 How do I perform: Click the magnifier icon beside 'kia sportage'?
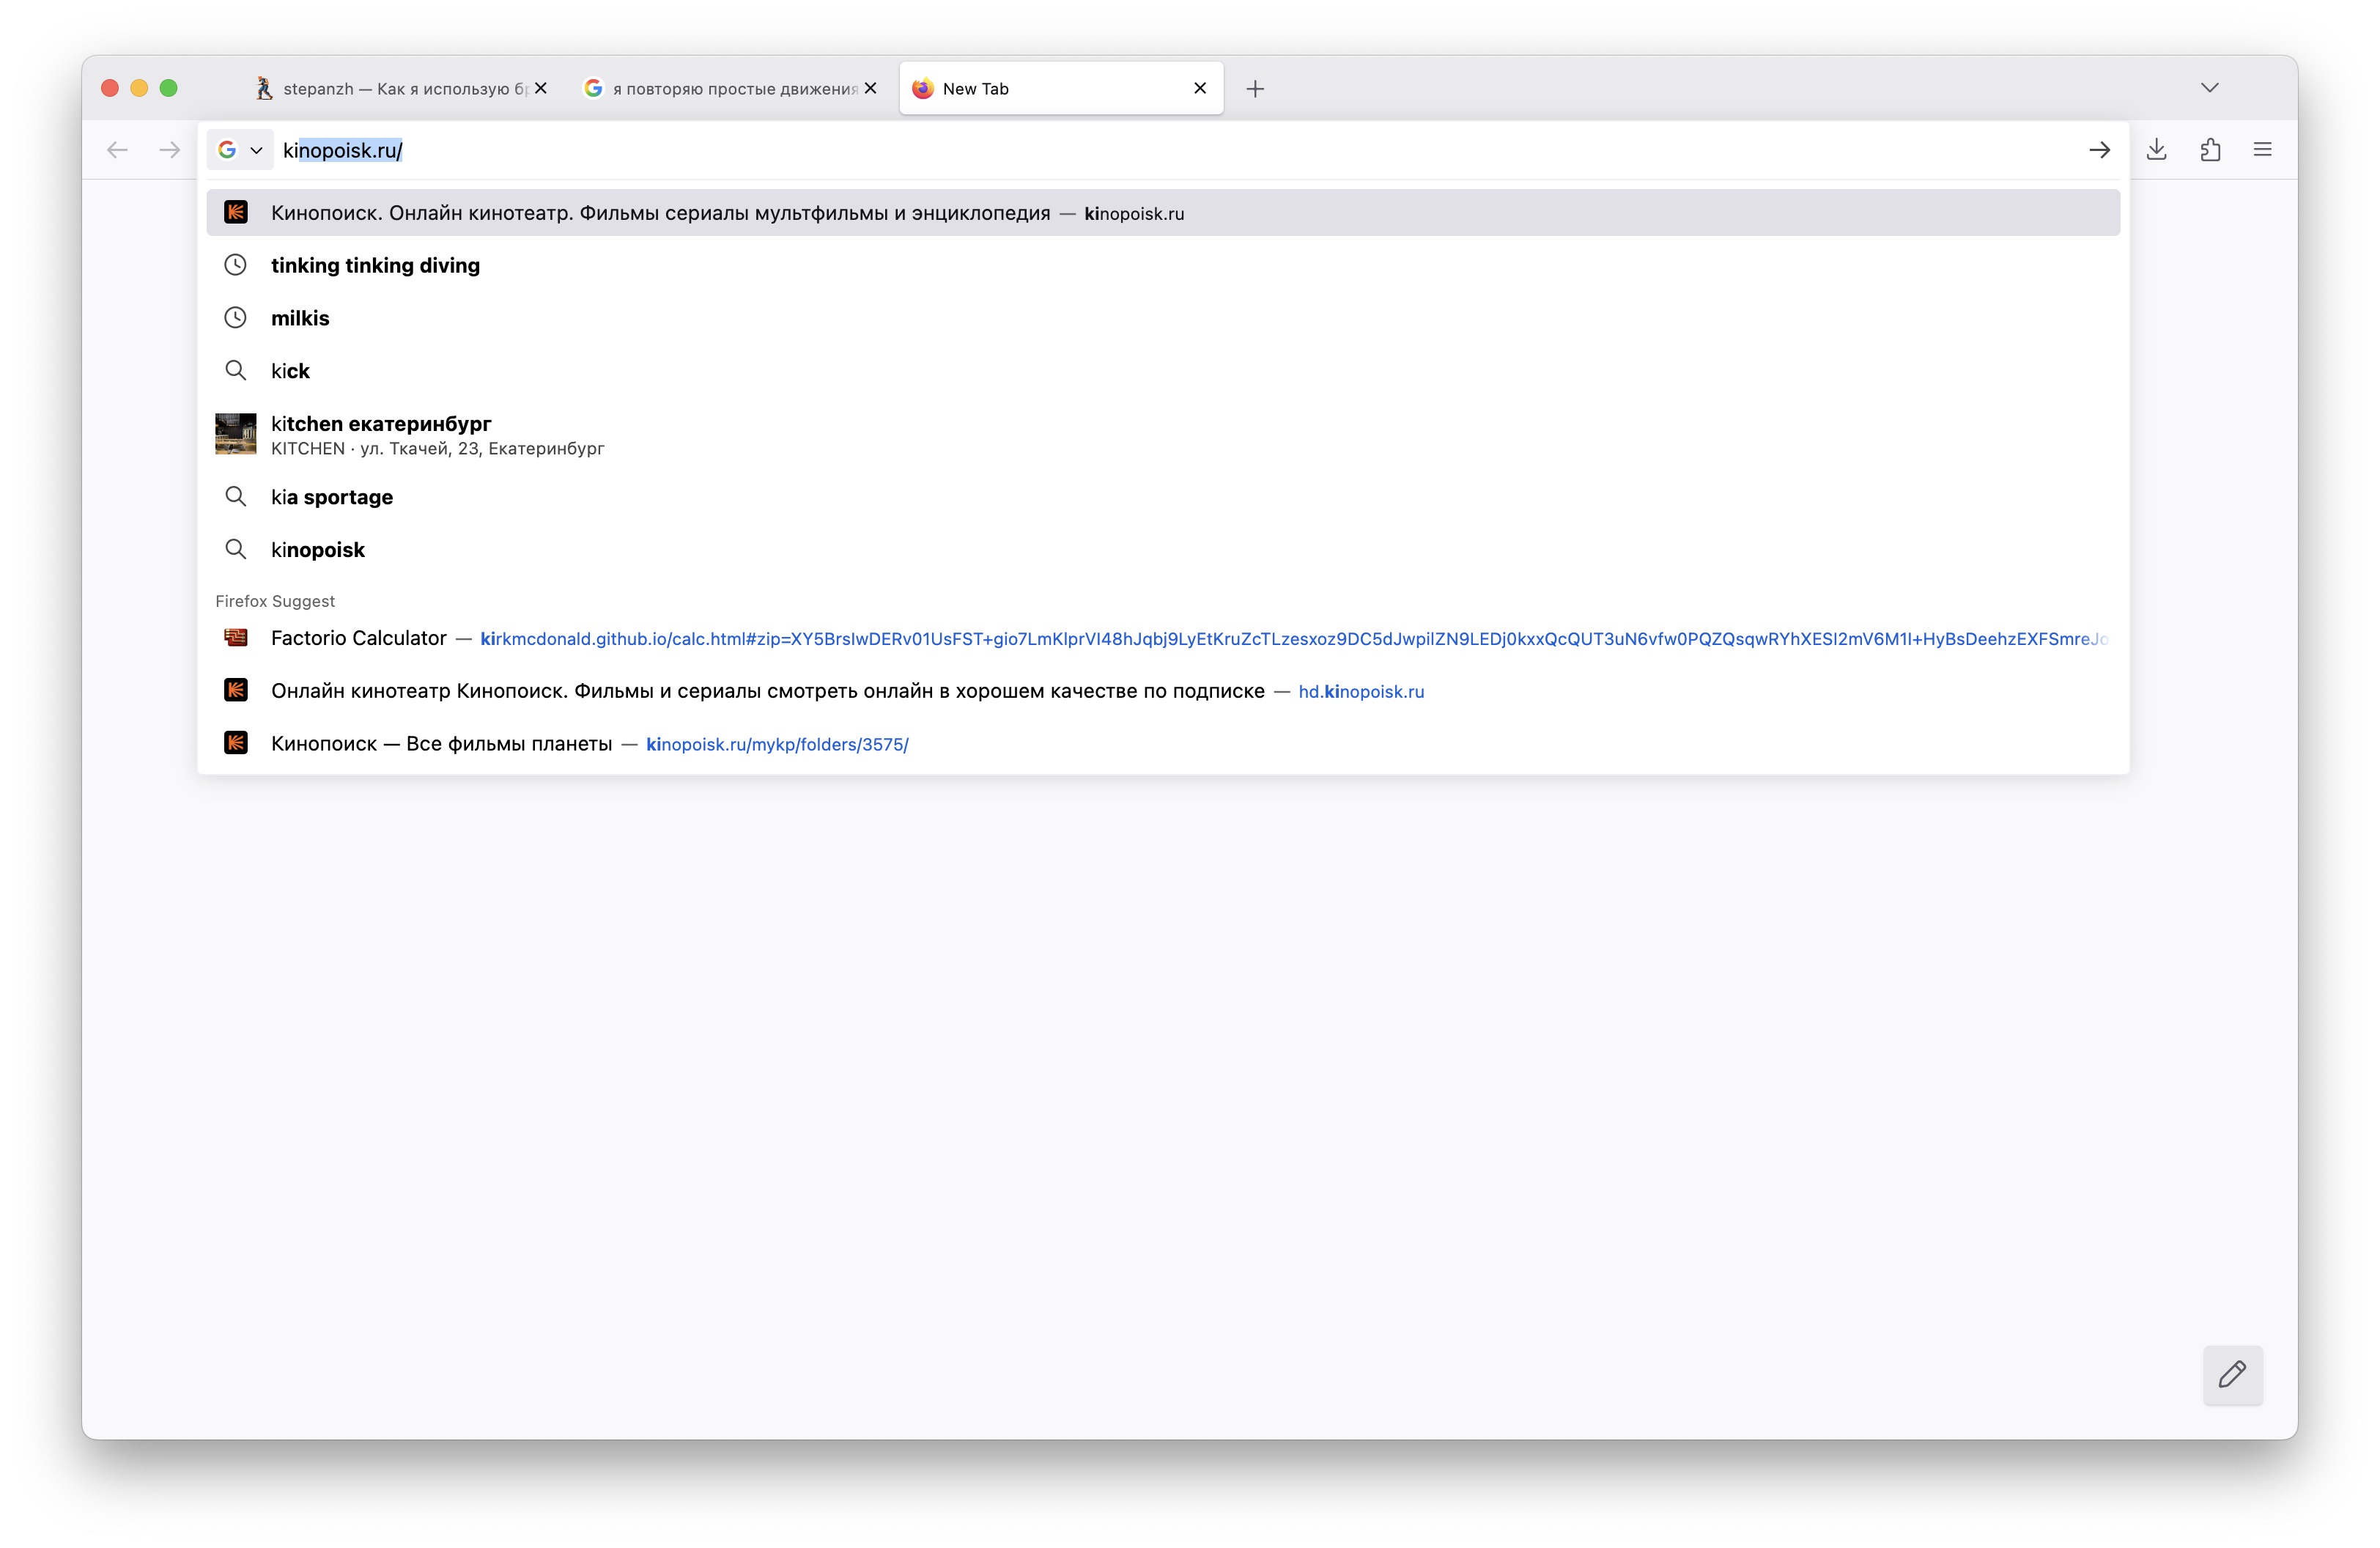(236, 497)
